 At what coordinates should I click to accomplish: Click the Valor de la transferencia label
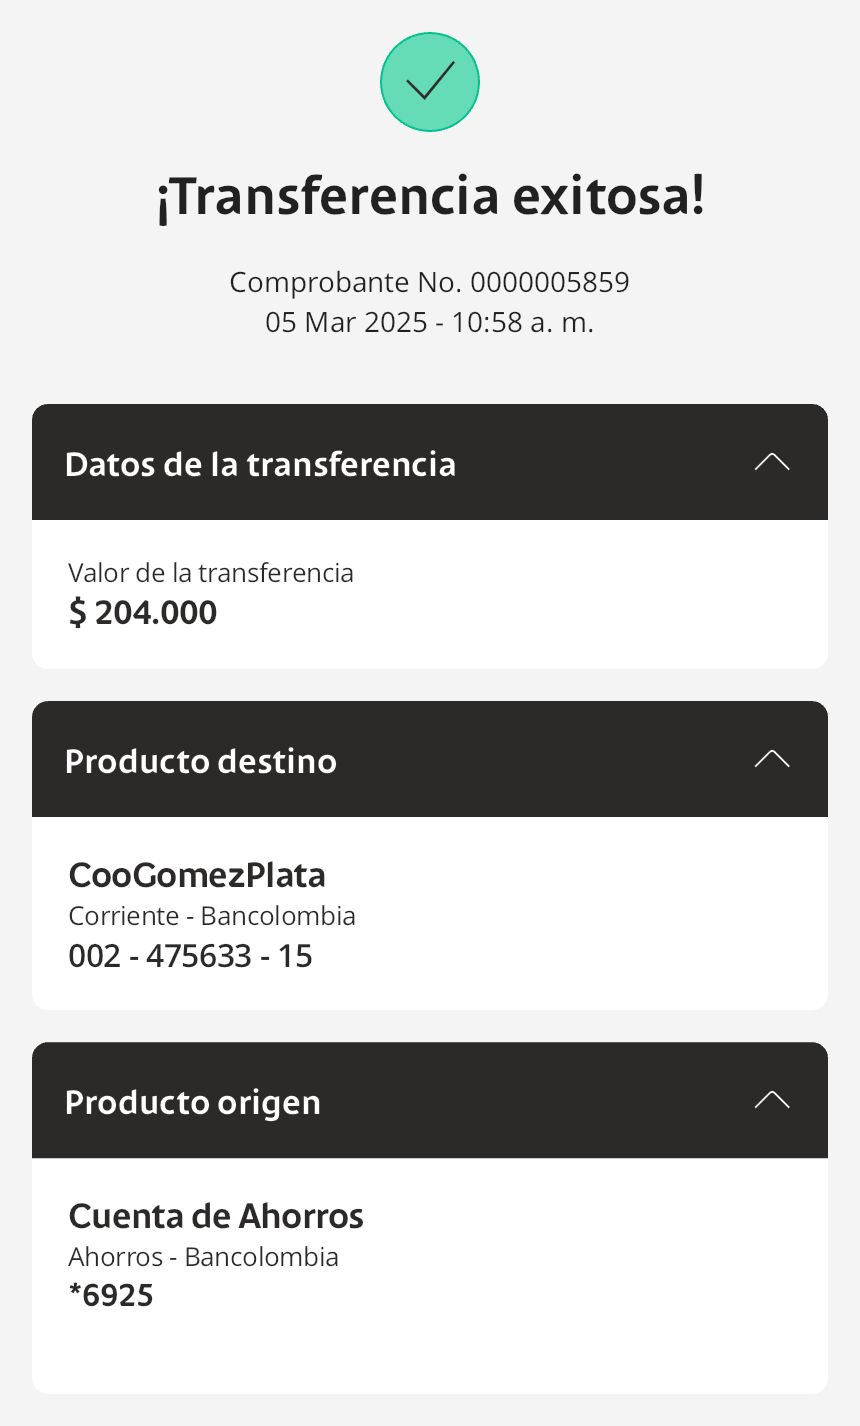click(x=211, y=573)
